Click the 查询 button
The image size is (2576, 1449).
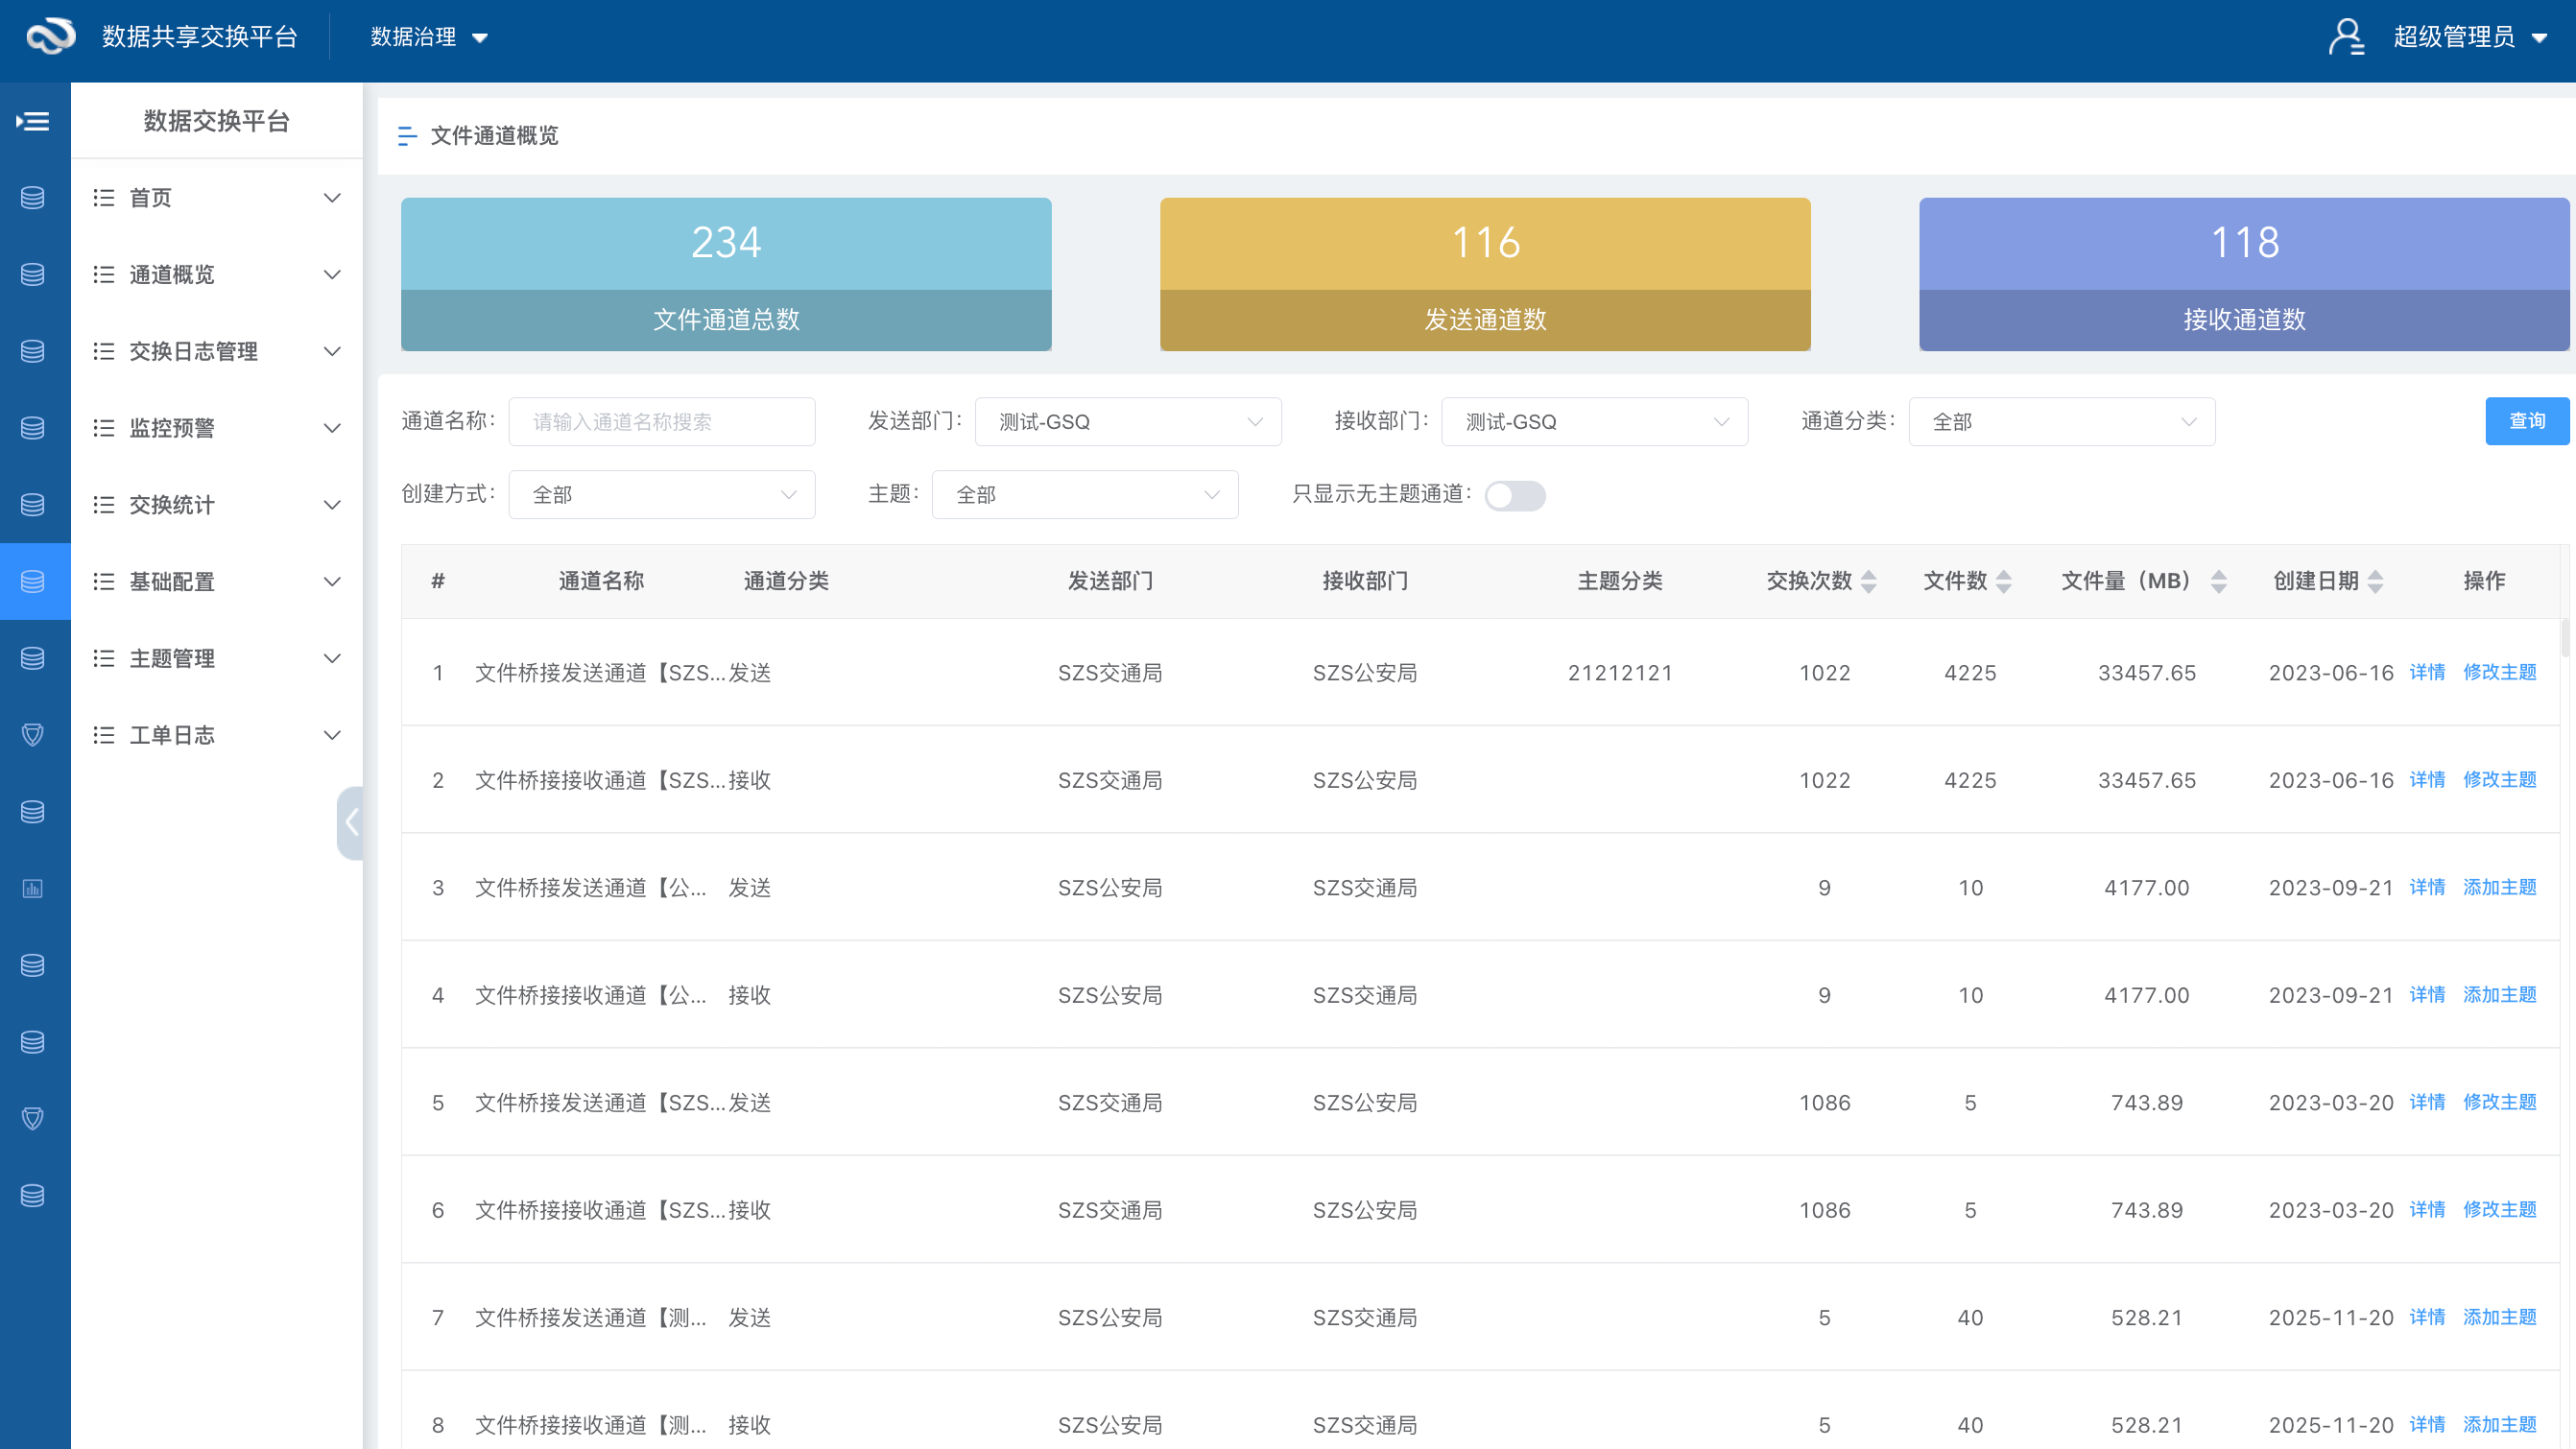coord(2526,421)
